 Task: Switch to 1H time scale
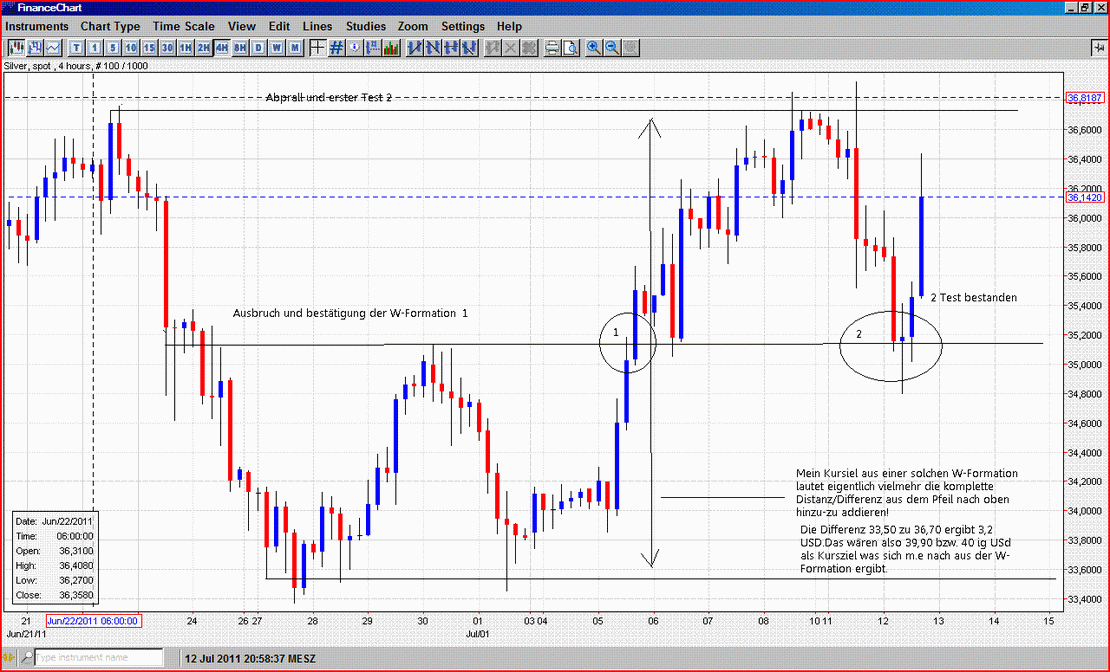185,47
